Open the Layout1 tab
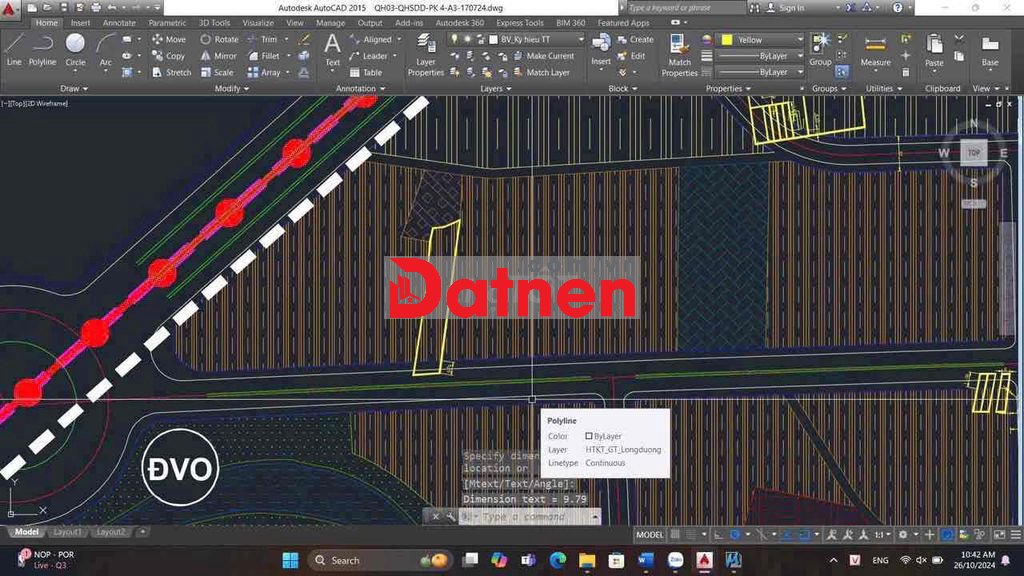This screenshot has width=1024, height=576. pos(68,532)
